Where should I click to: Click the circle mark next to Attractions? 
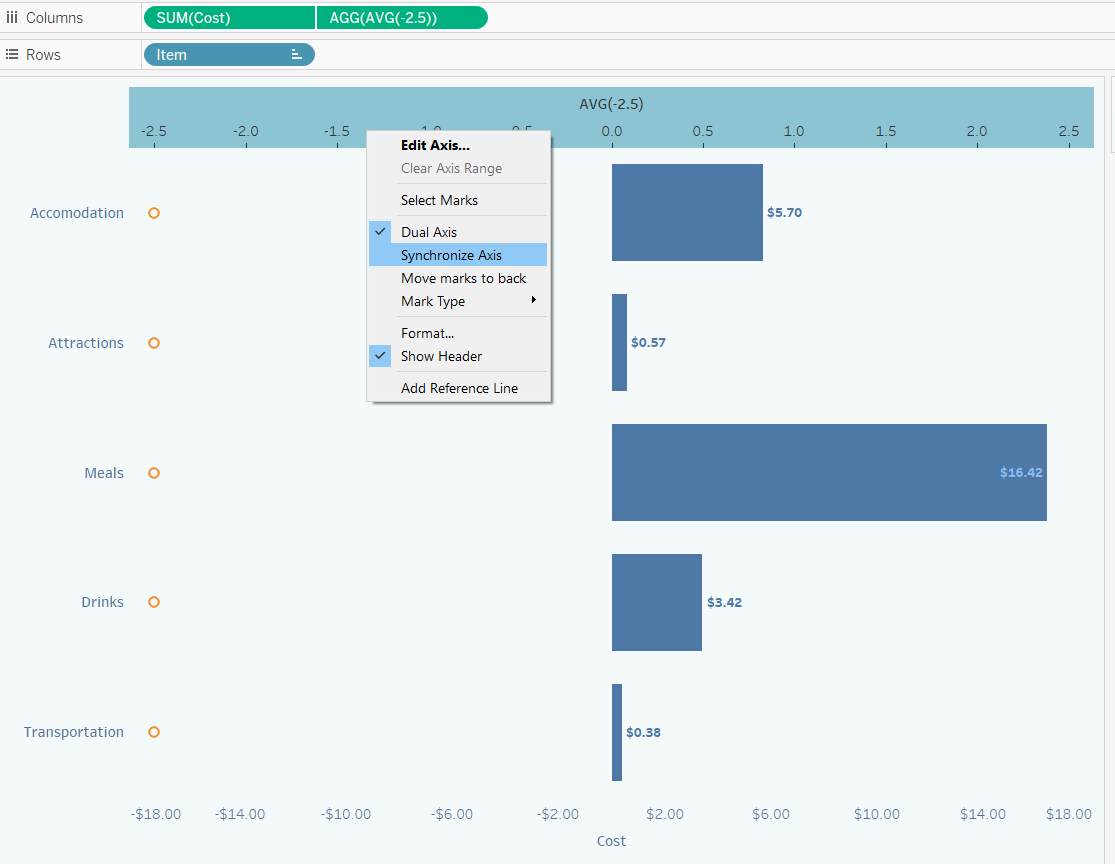(153, 343)
